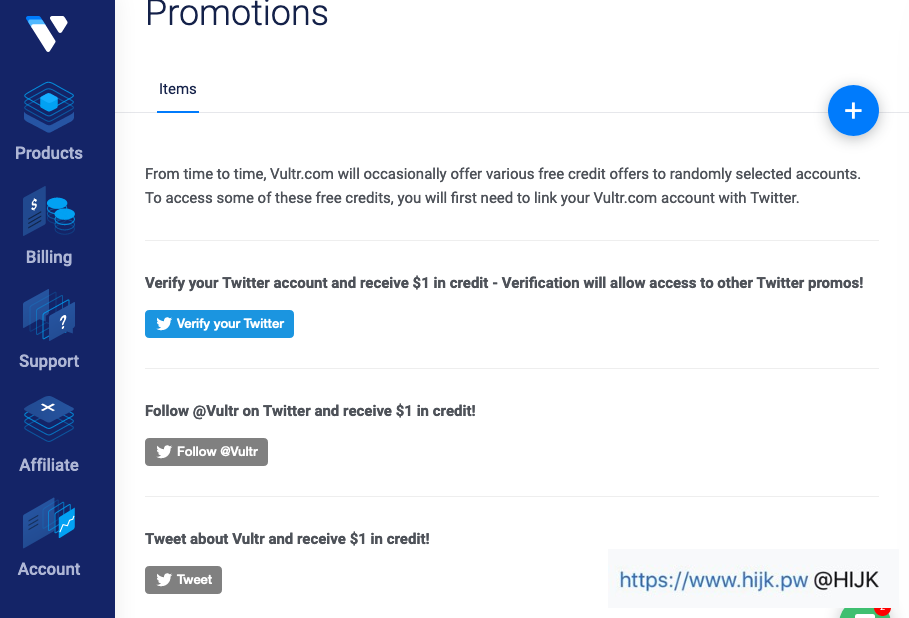909x618 pixels.
Task: Open Products via the stacked-layers icon
Action: pos(49,106)
